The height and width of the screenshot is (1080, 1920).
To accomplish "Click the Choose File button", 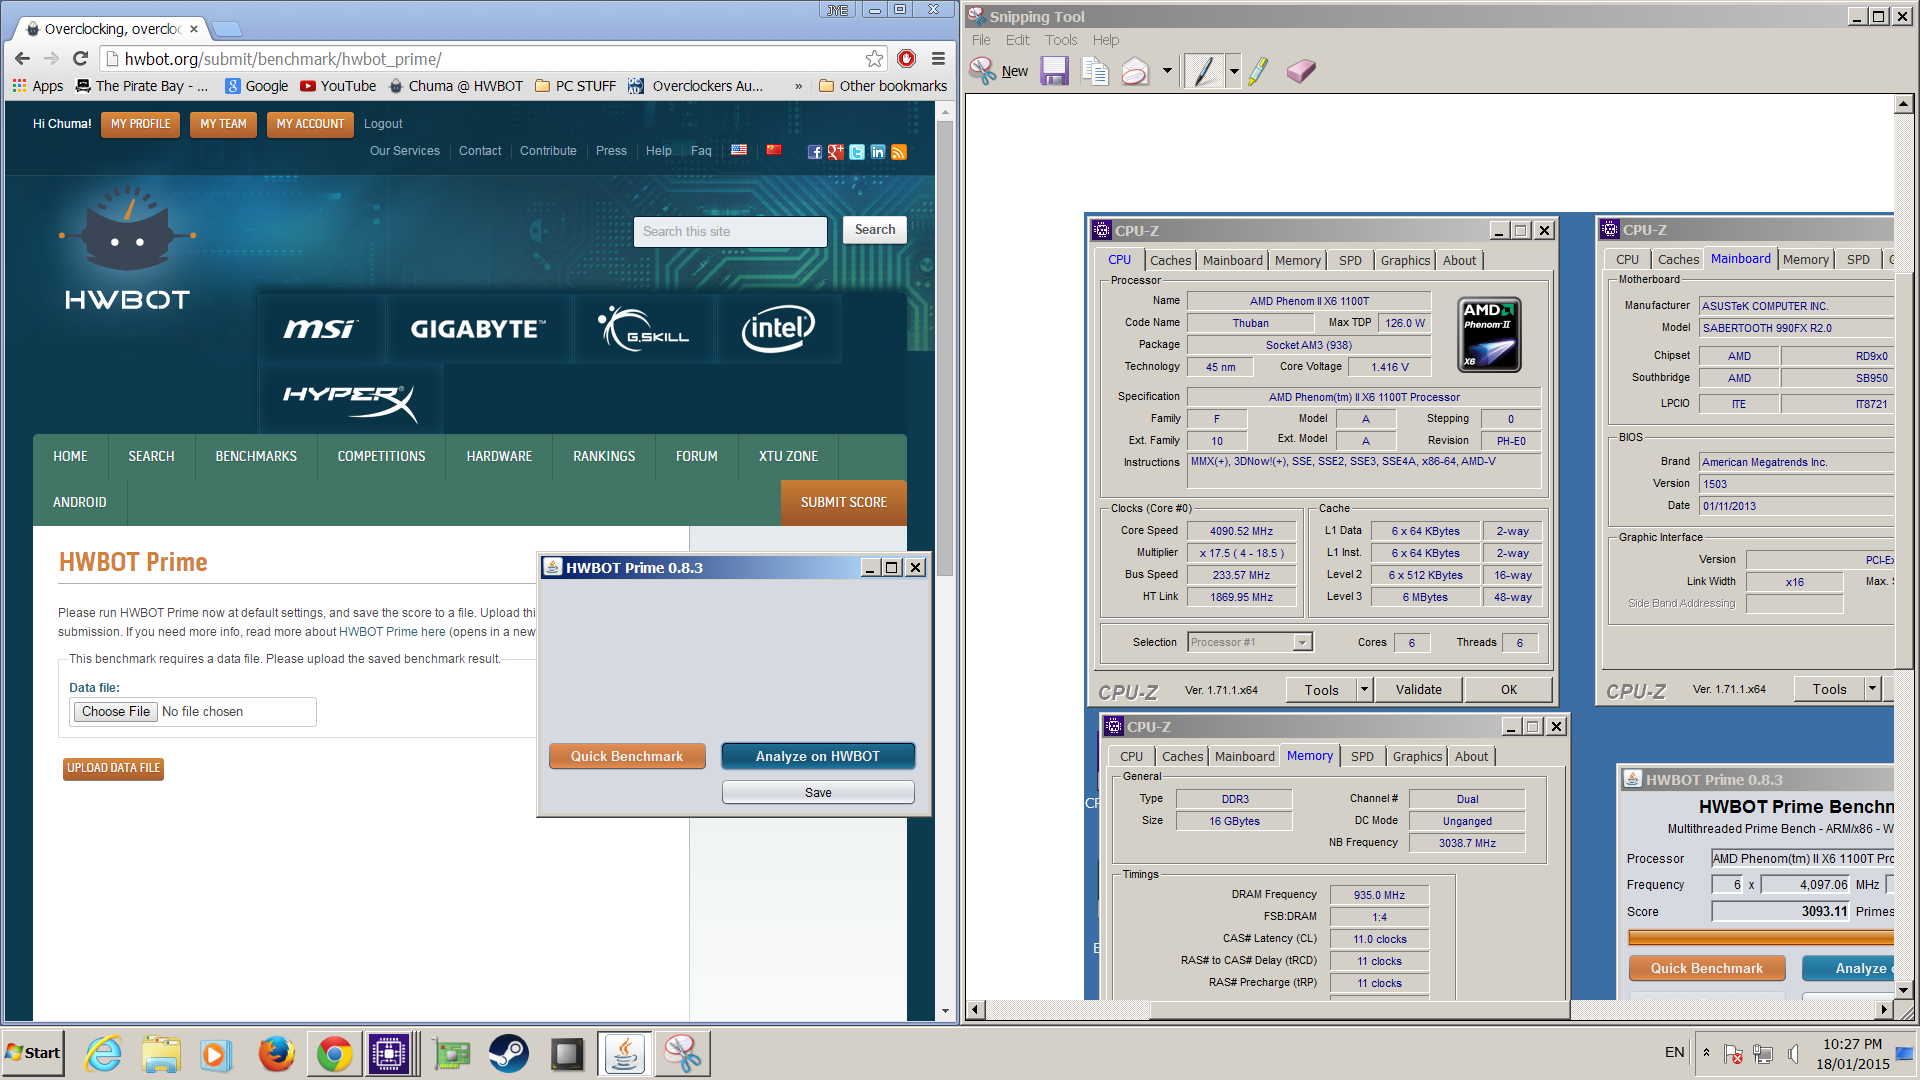I will pos(116,711).
